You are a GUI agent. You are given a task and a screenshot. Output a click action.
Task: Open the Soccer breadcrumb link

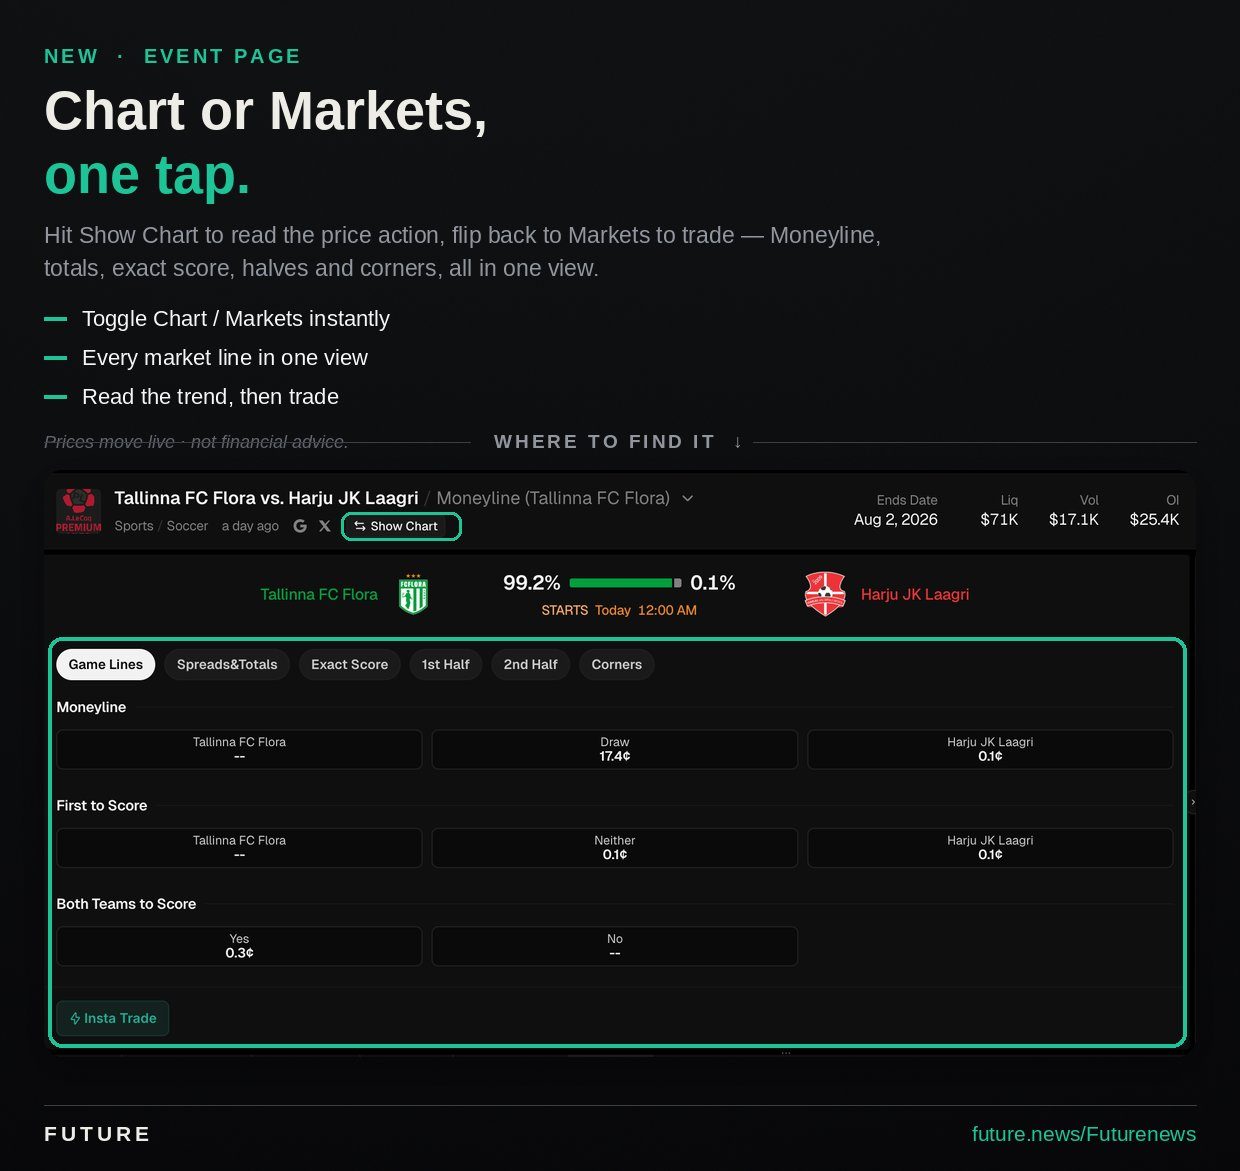pyautogui.click(x=187, y=526)
